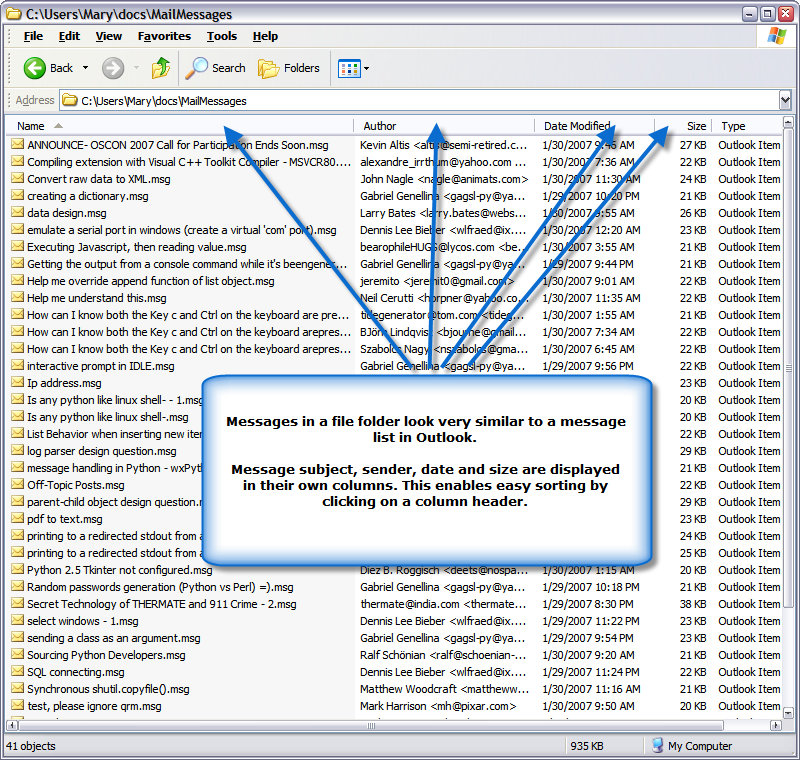
Task: Open the View menu
Action: pos(109,36)
